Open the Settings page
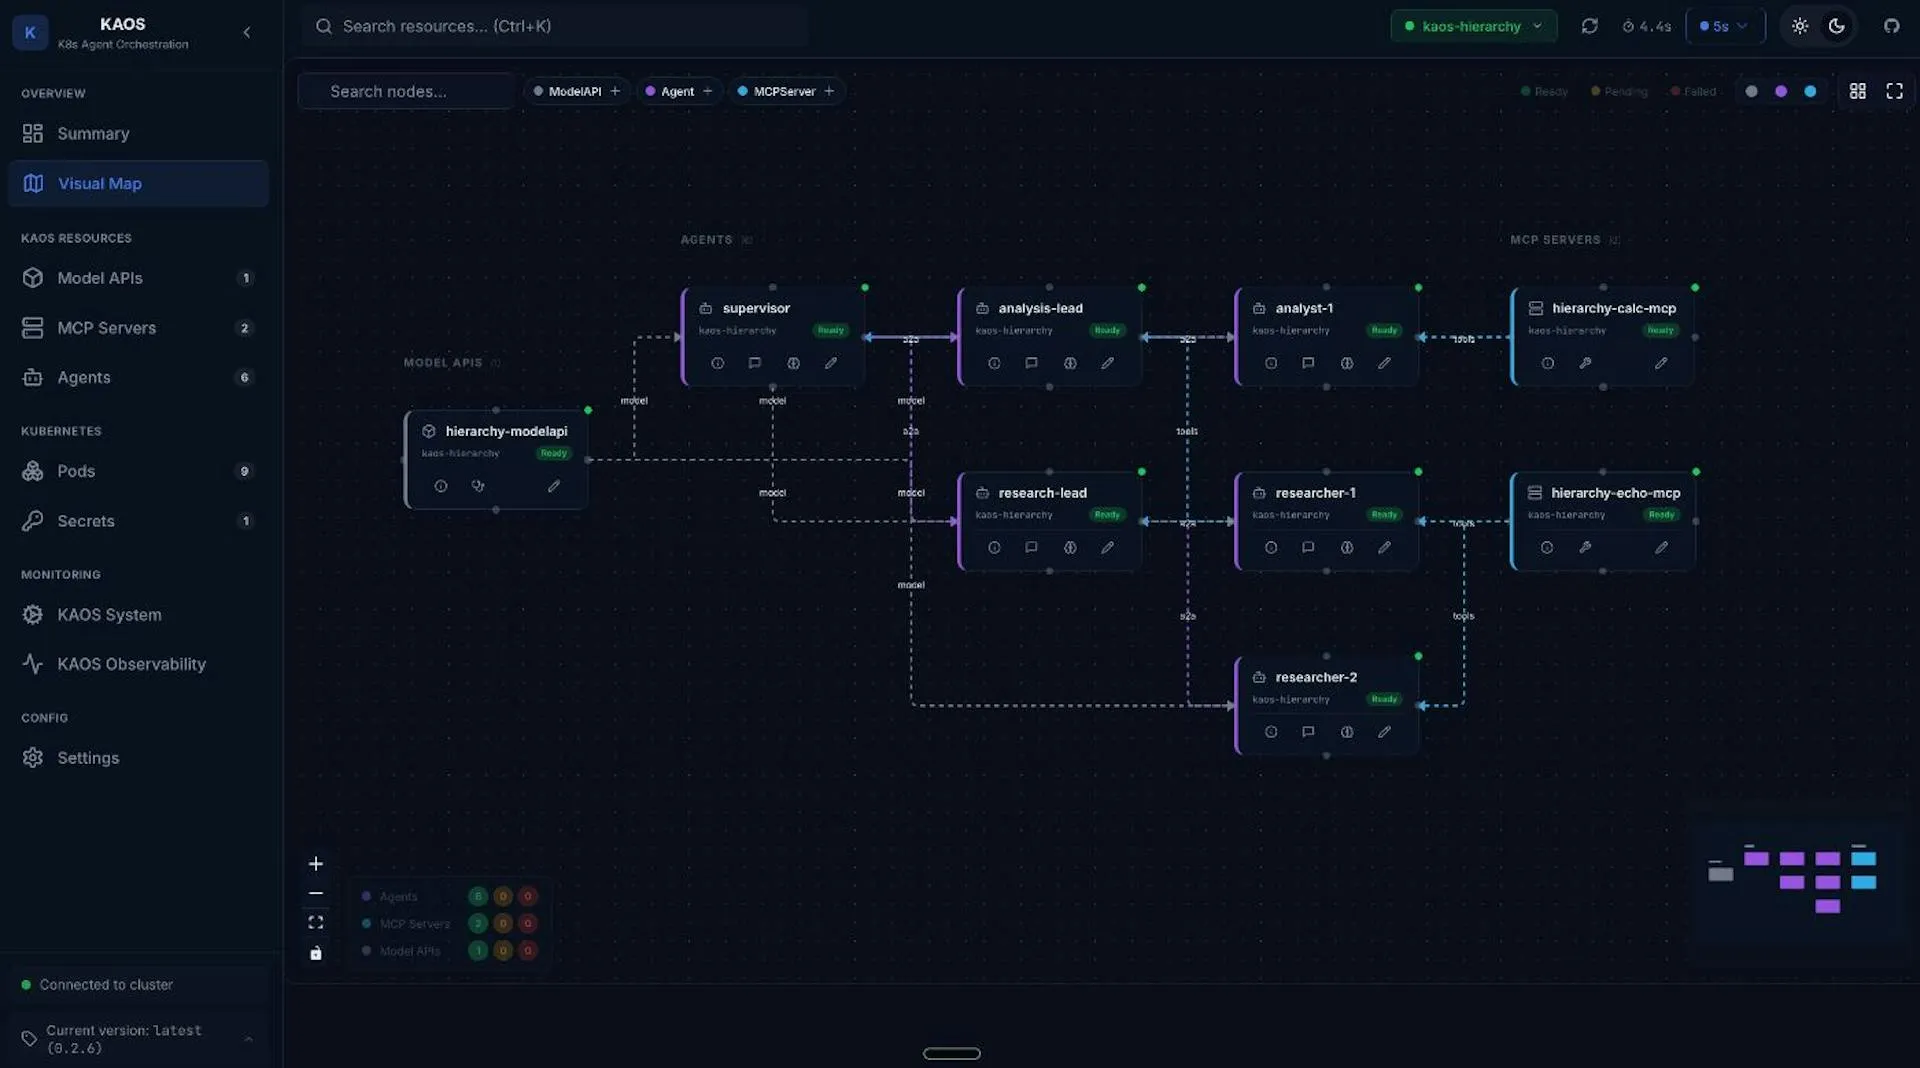The width and height of the screenshot is (1920, 1068). point(138,758)
